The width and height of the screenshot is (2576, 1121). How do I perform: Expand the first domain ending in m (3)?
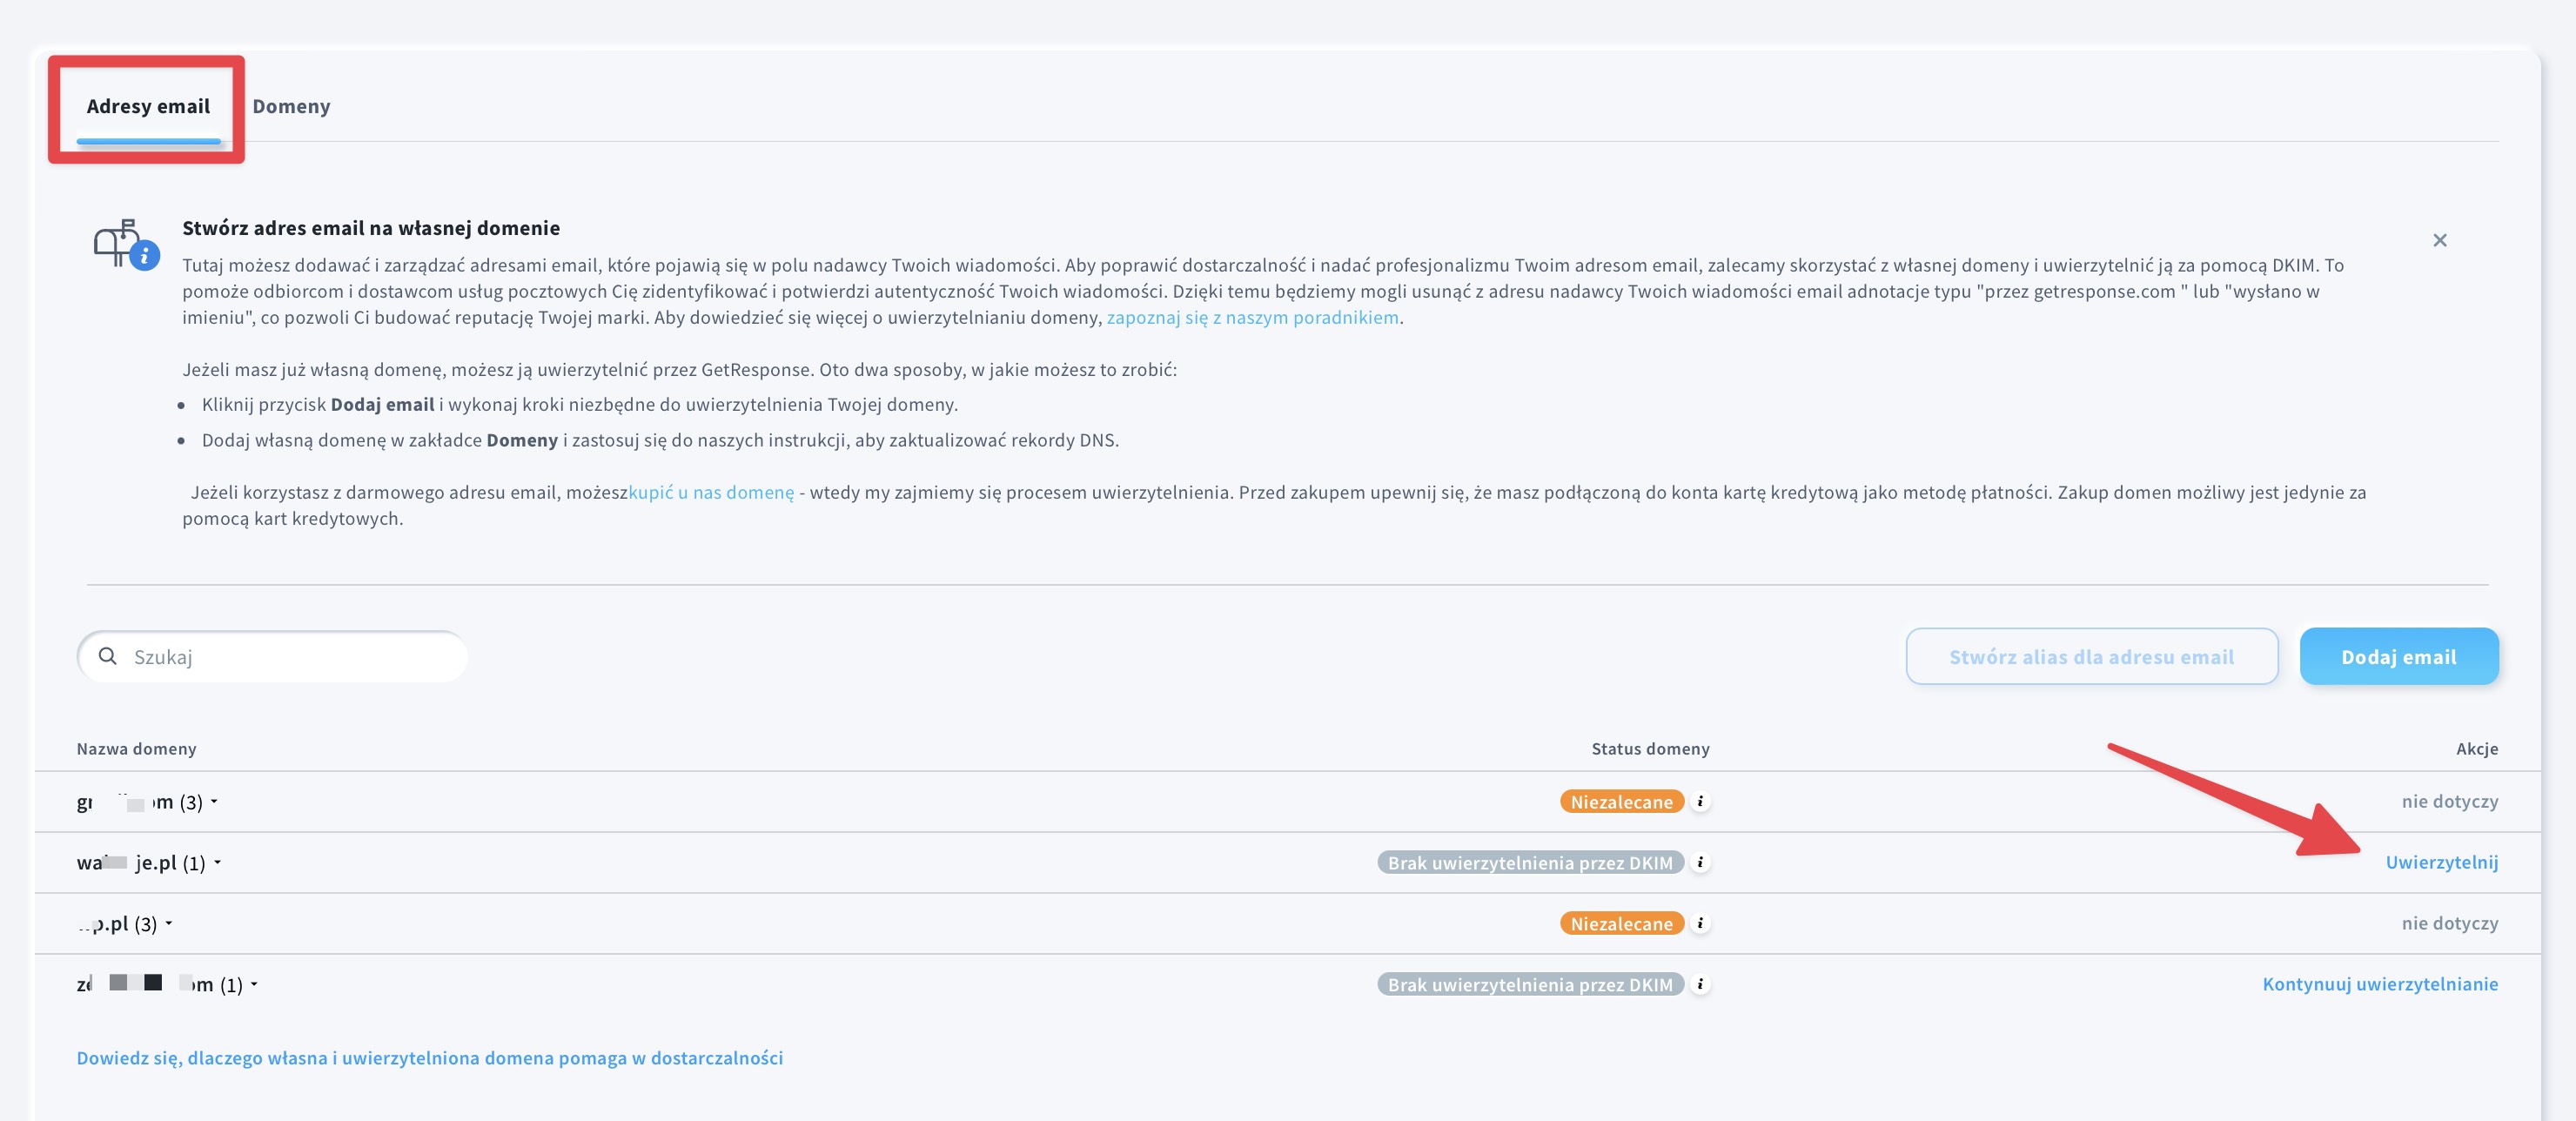click(x=214, y=801)
